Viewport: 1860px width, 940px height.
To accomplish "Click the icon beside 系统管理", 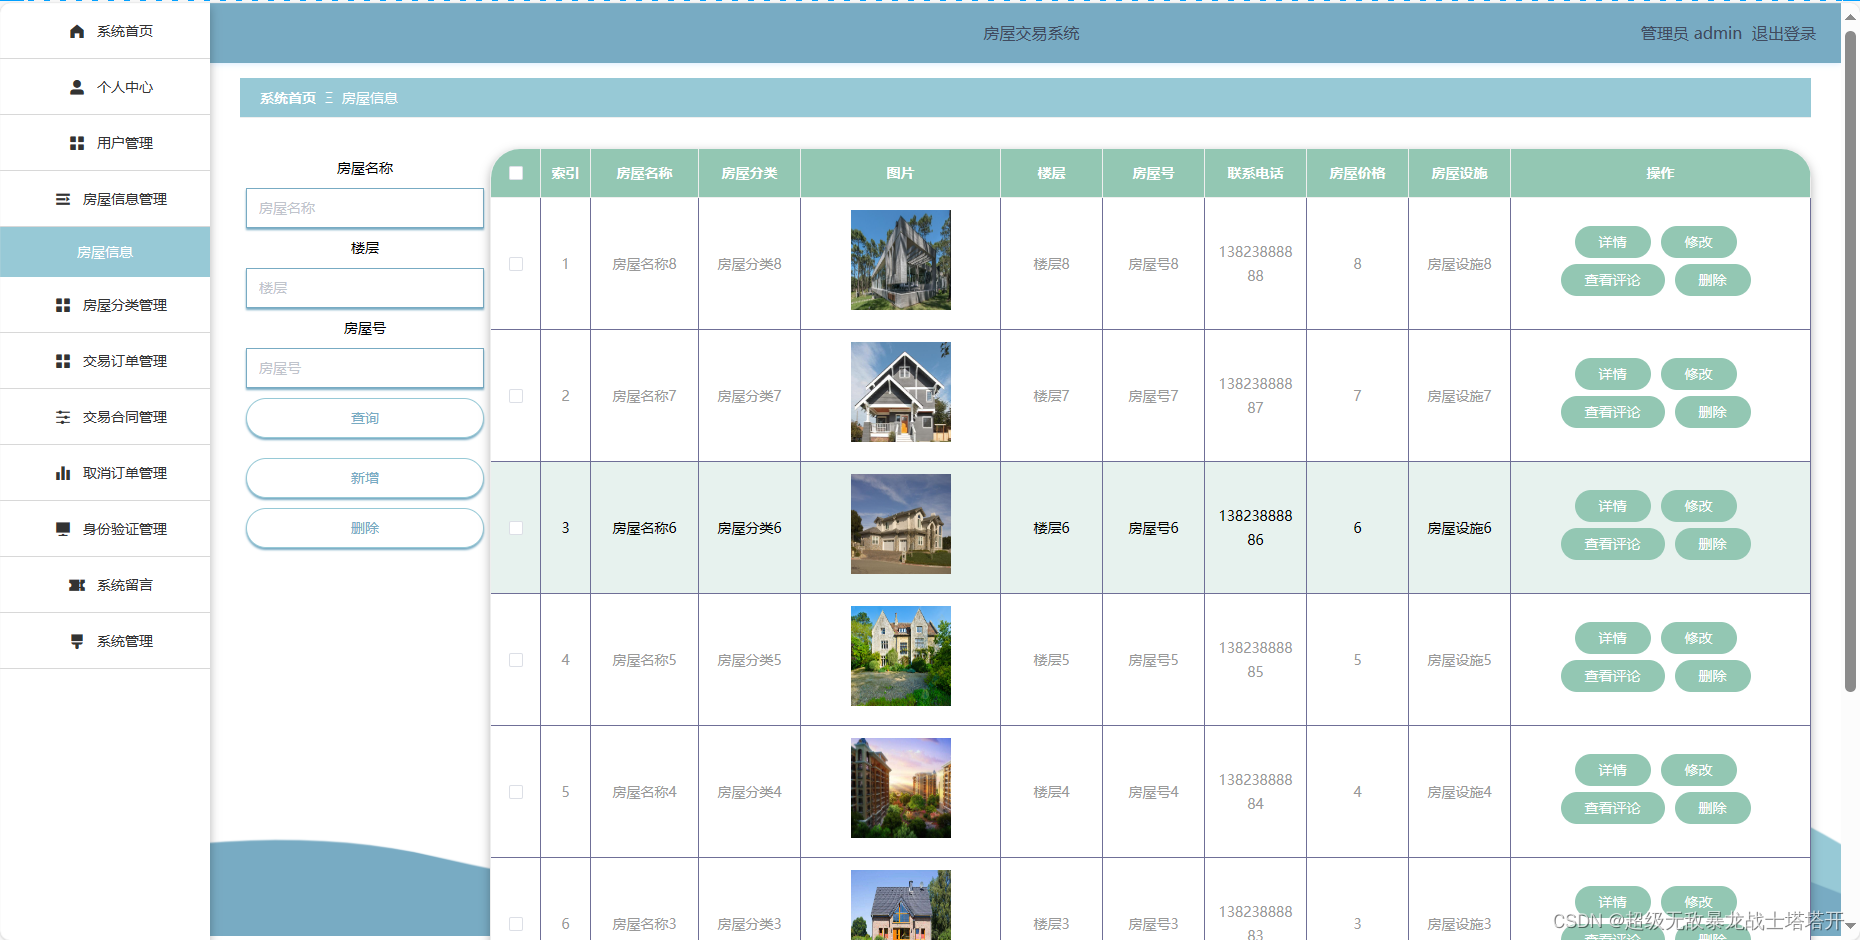I will click(77, 641).
